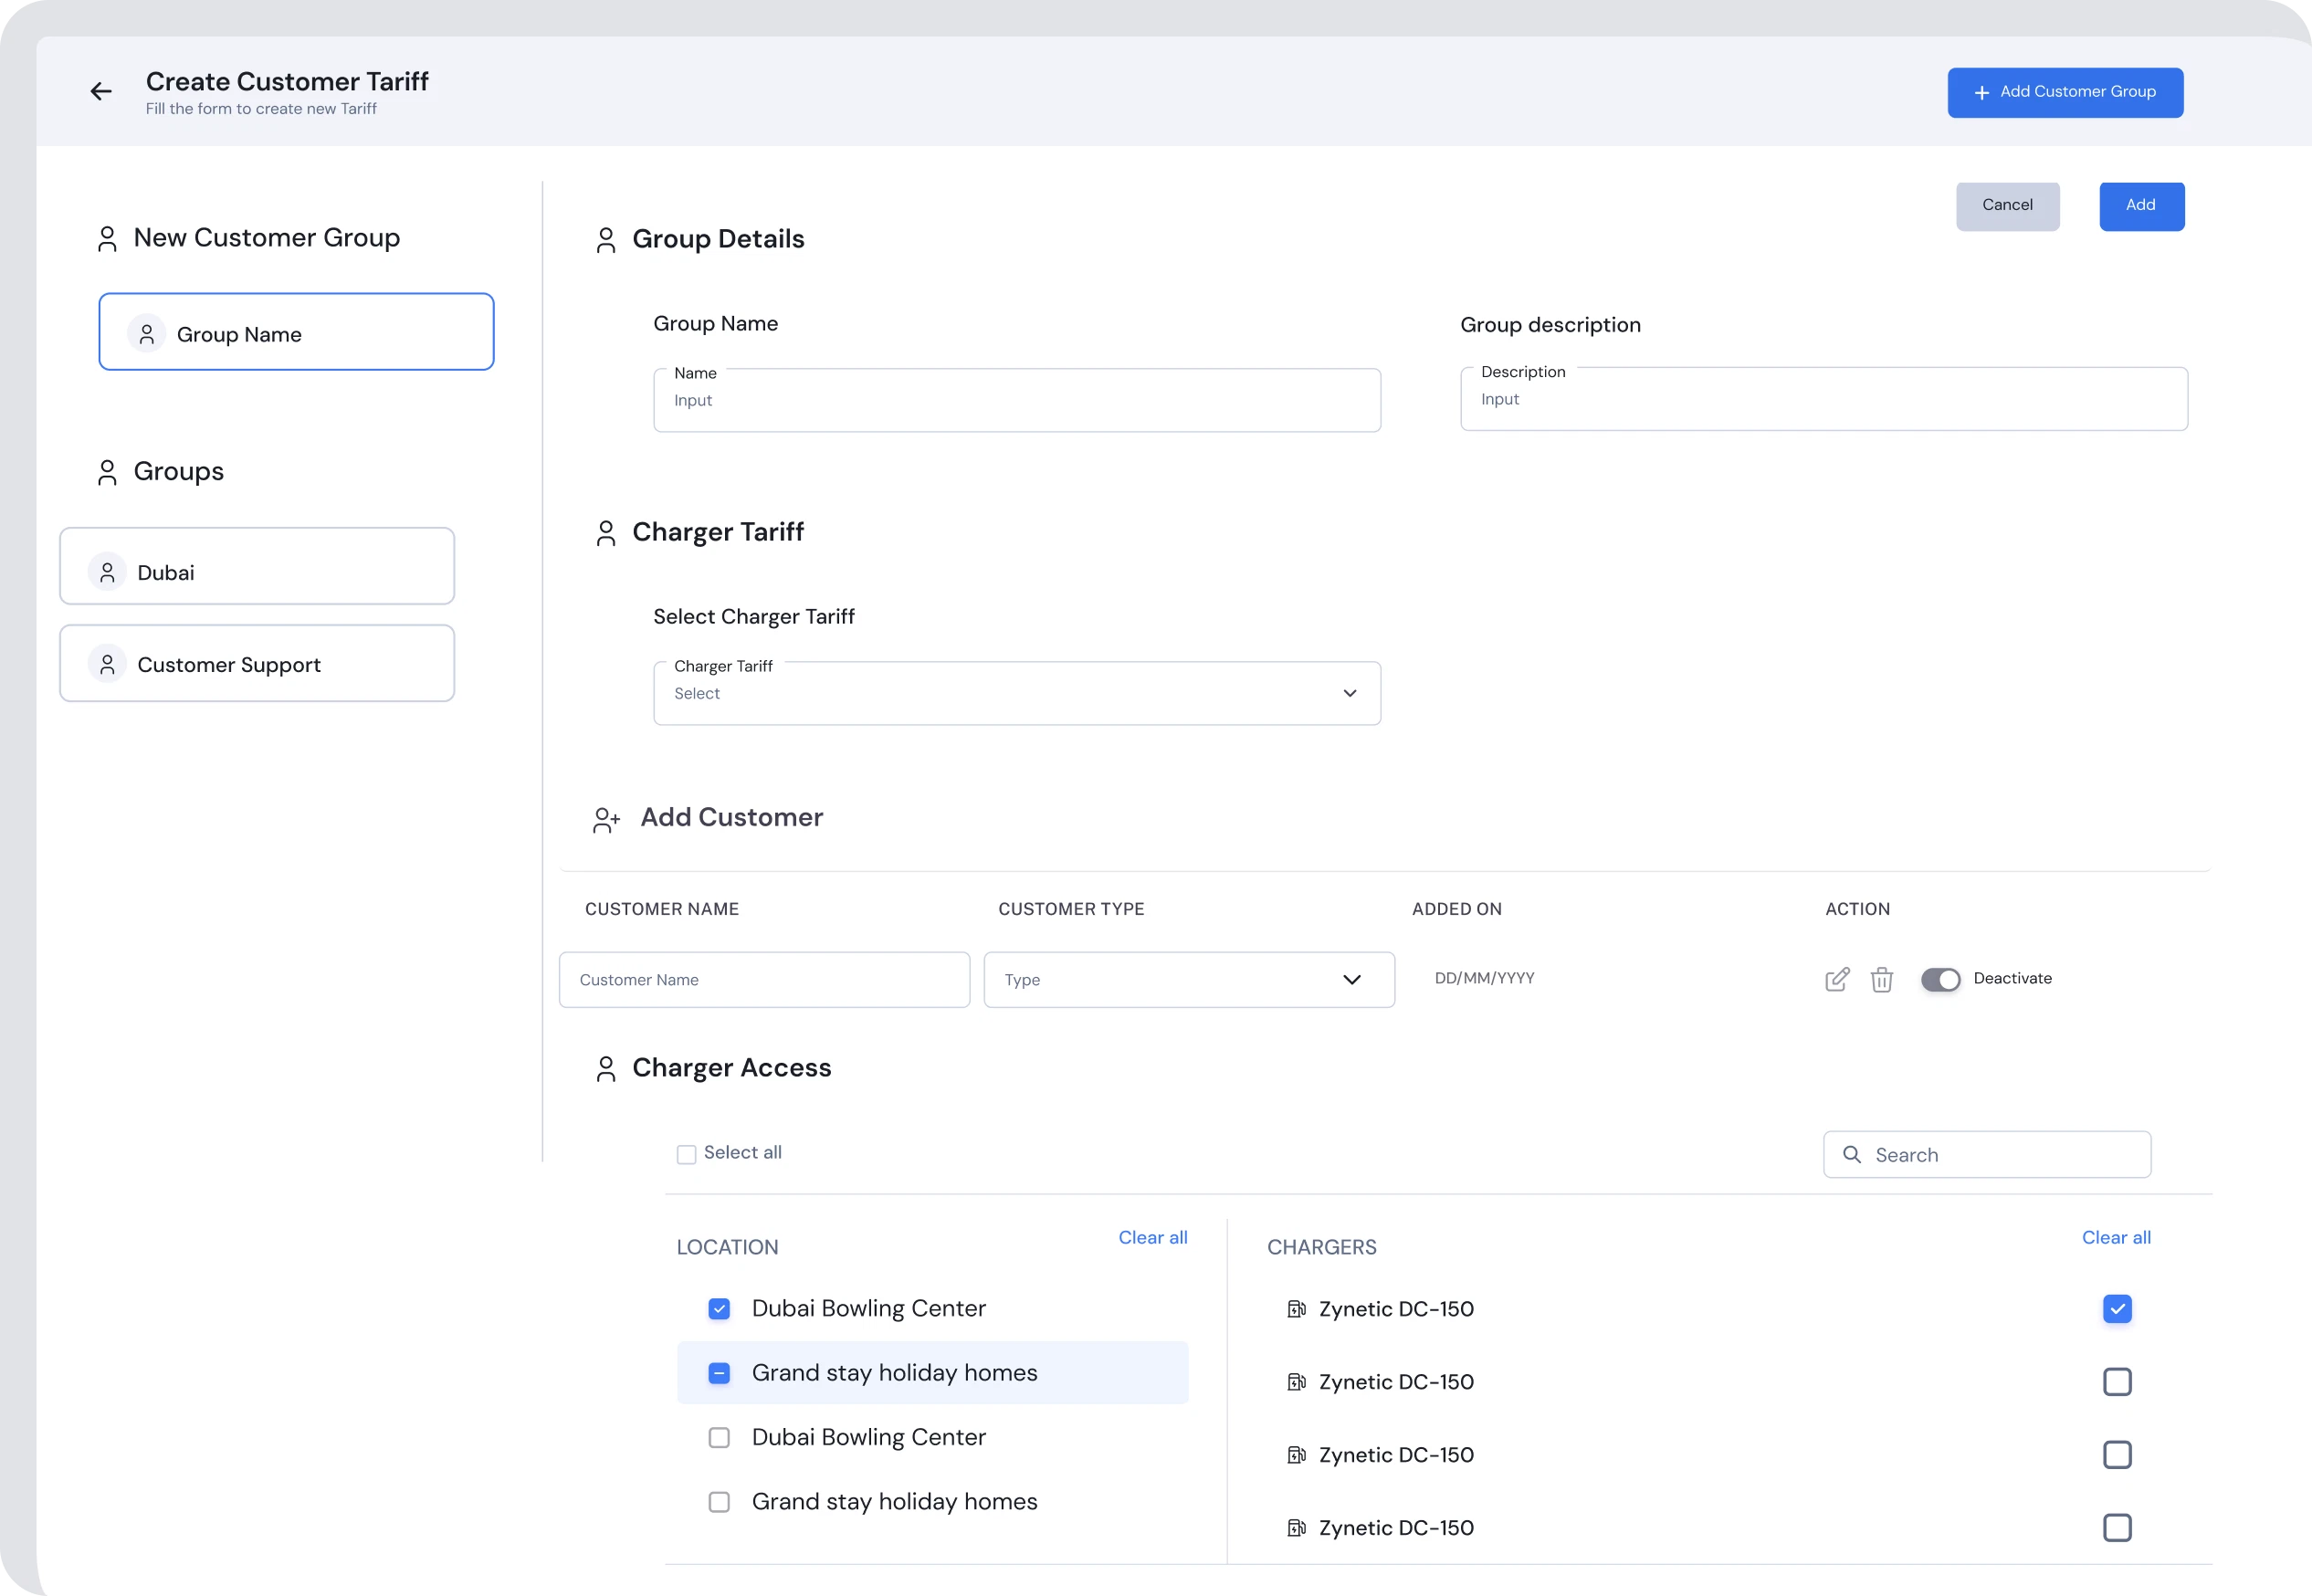
Task: Click the charger icon of first Zynetic DC-150
Action: (1296, 1309)
